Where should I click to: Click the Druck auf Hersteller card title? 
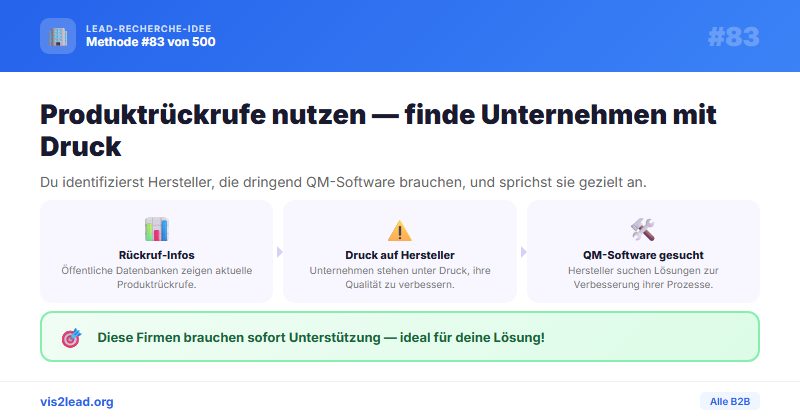[x=399, y=255]
